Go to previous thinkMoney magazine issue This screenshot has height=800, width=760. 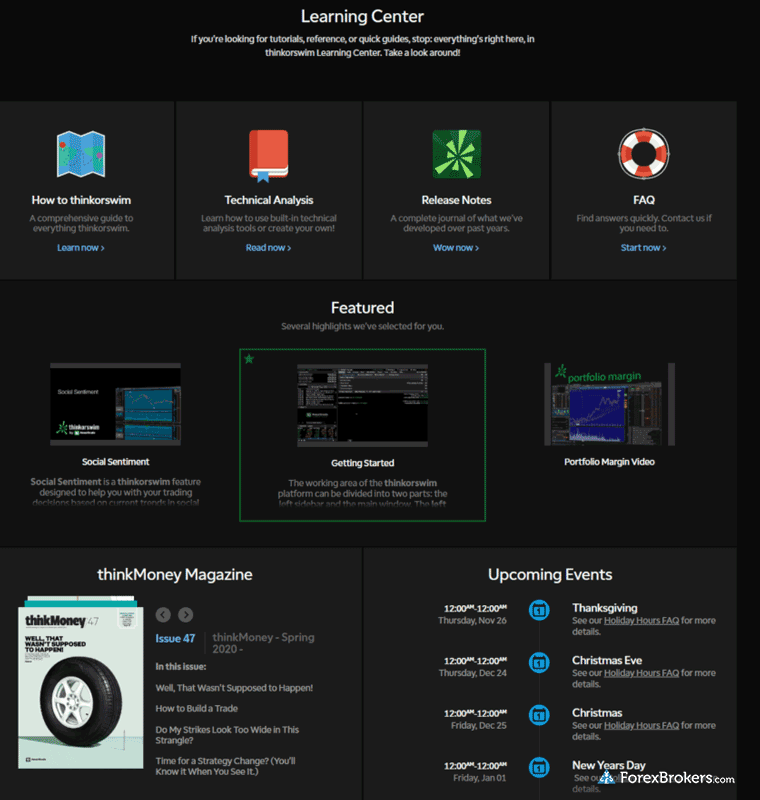[163, 615]
